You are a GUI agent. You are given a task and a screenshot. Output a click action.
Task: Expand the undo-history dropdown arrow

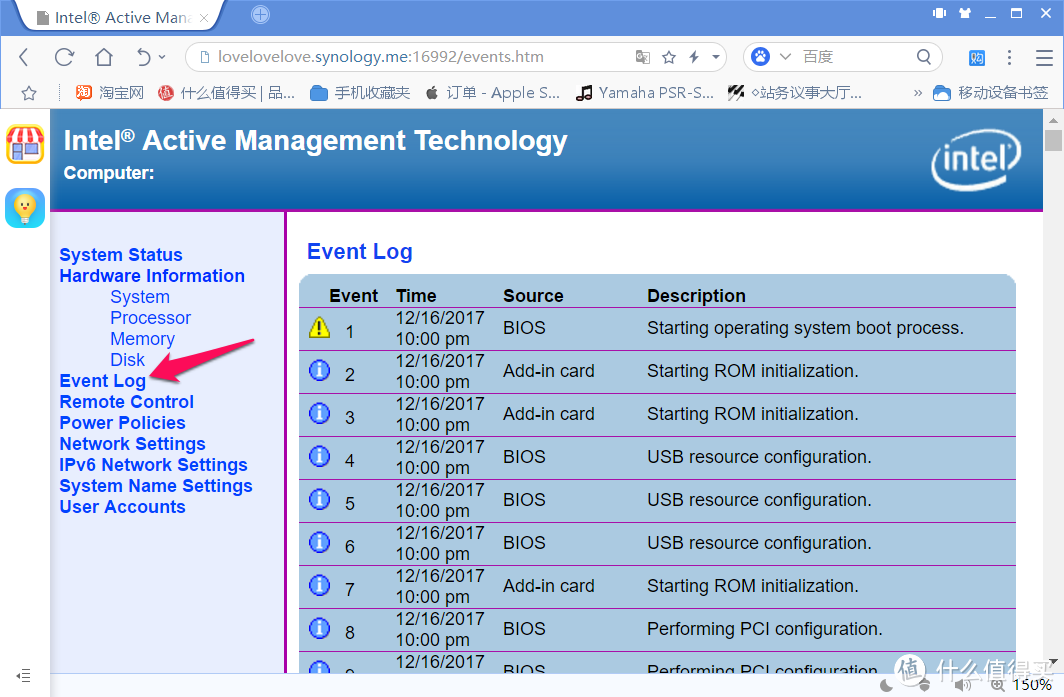click(163, 57)
